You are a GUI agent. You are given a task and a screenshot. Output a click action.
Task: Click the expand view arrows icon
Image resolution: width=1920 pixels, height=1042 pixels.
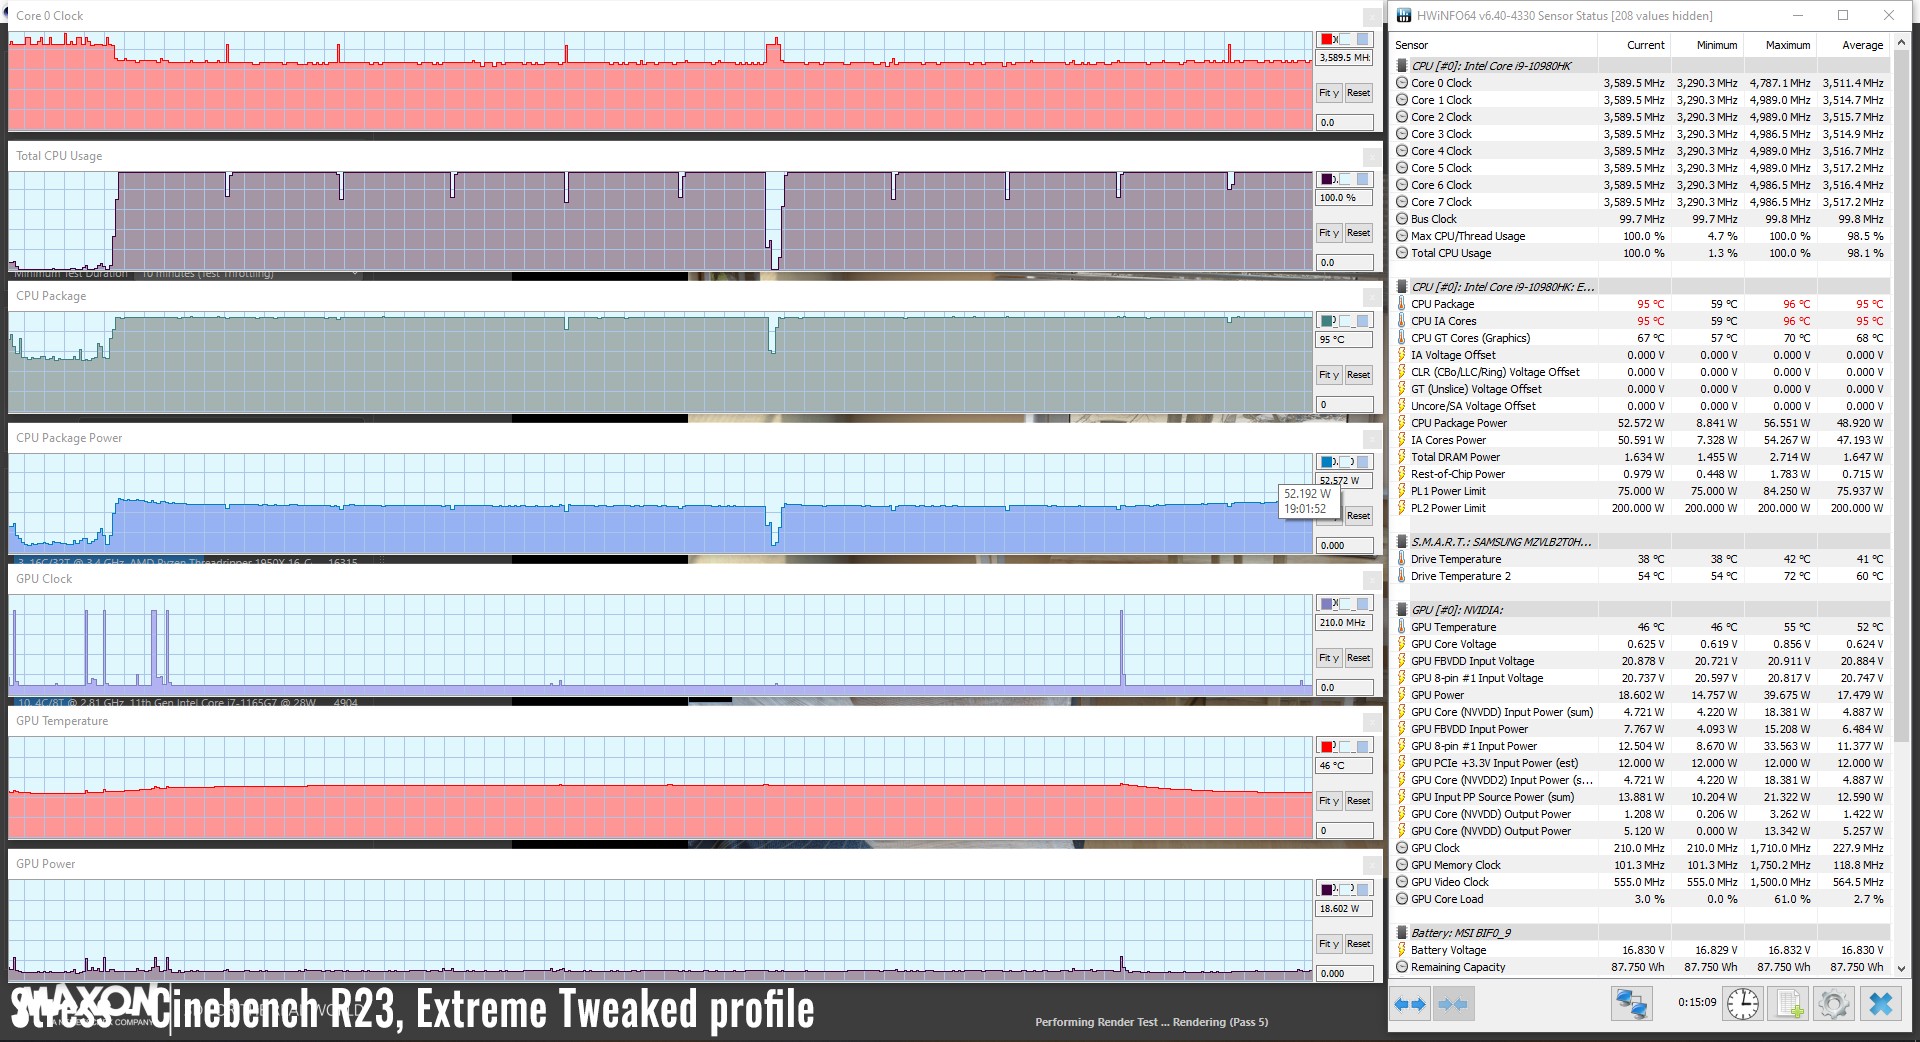click(1410, 1004)
